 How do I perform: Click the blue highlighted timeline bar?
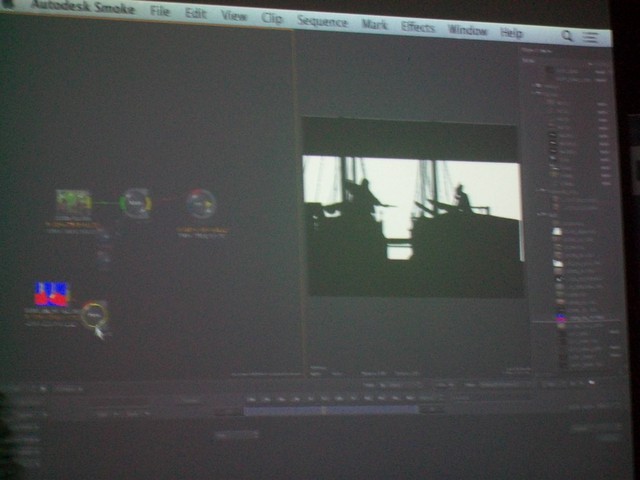coord(330,409)
